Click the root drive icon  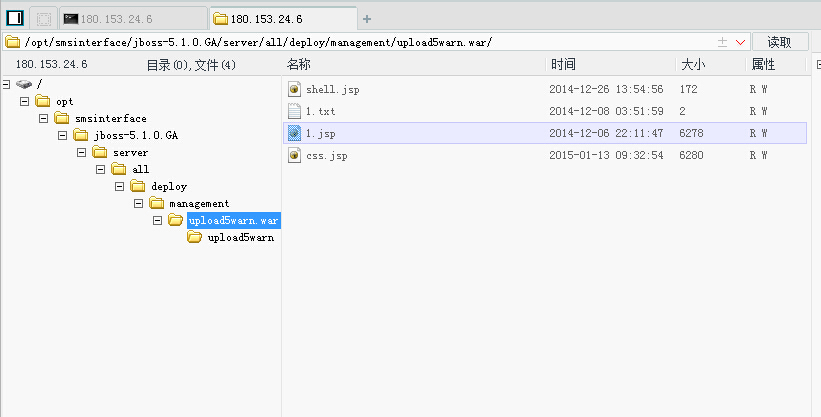(24, 84)
